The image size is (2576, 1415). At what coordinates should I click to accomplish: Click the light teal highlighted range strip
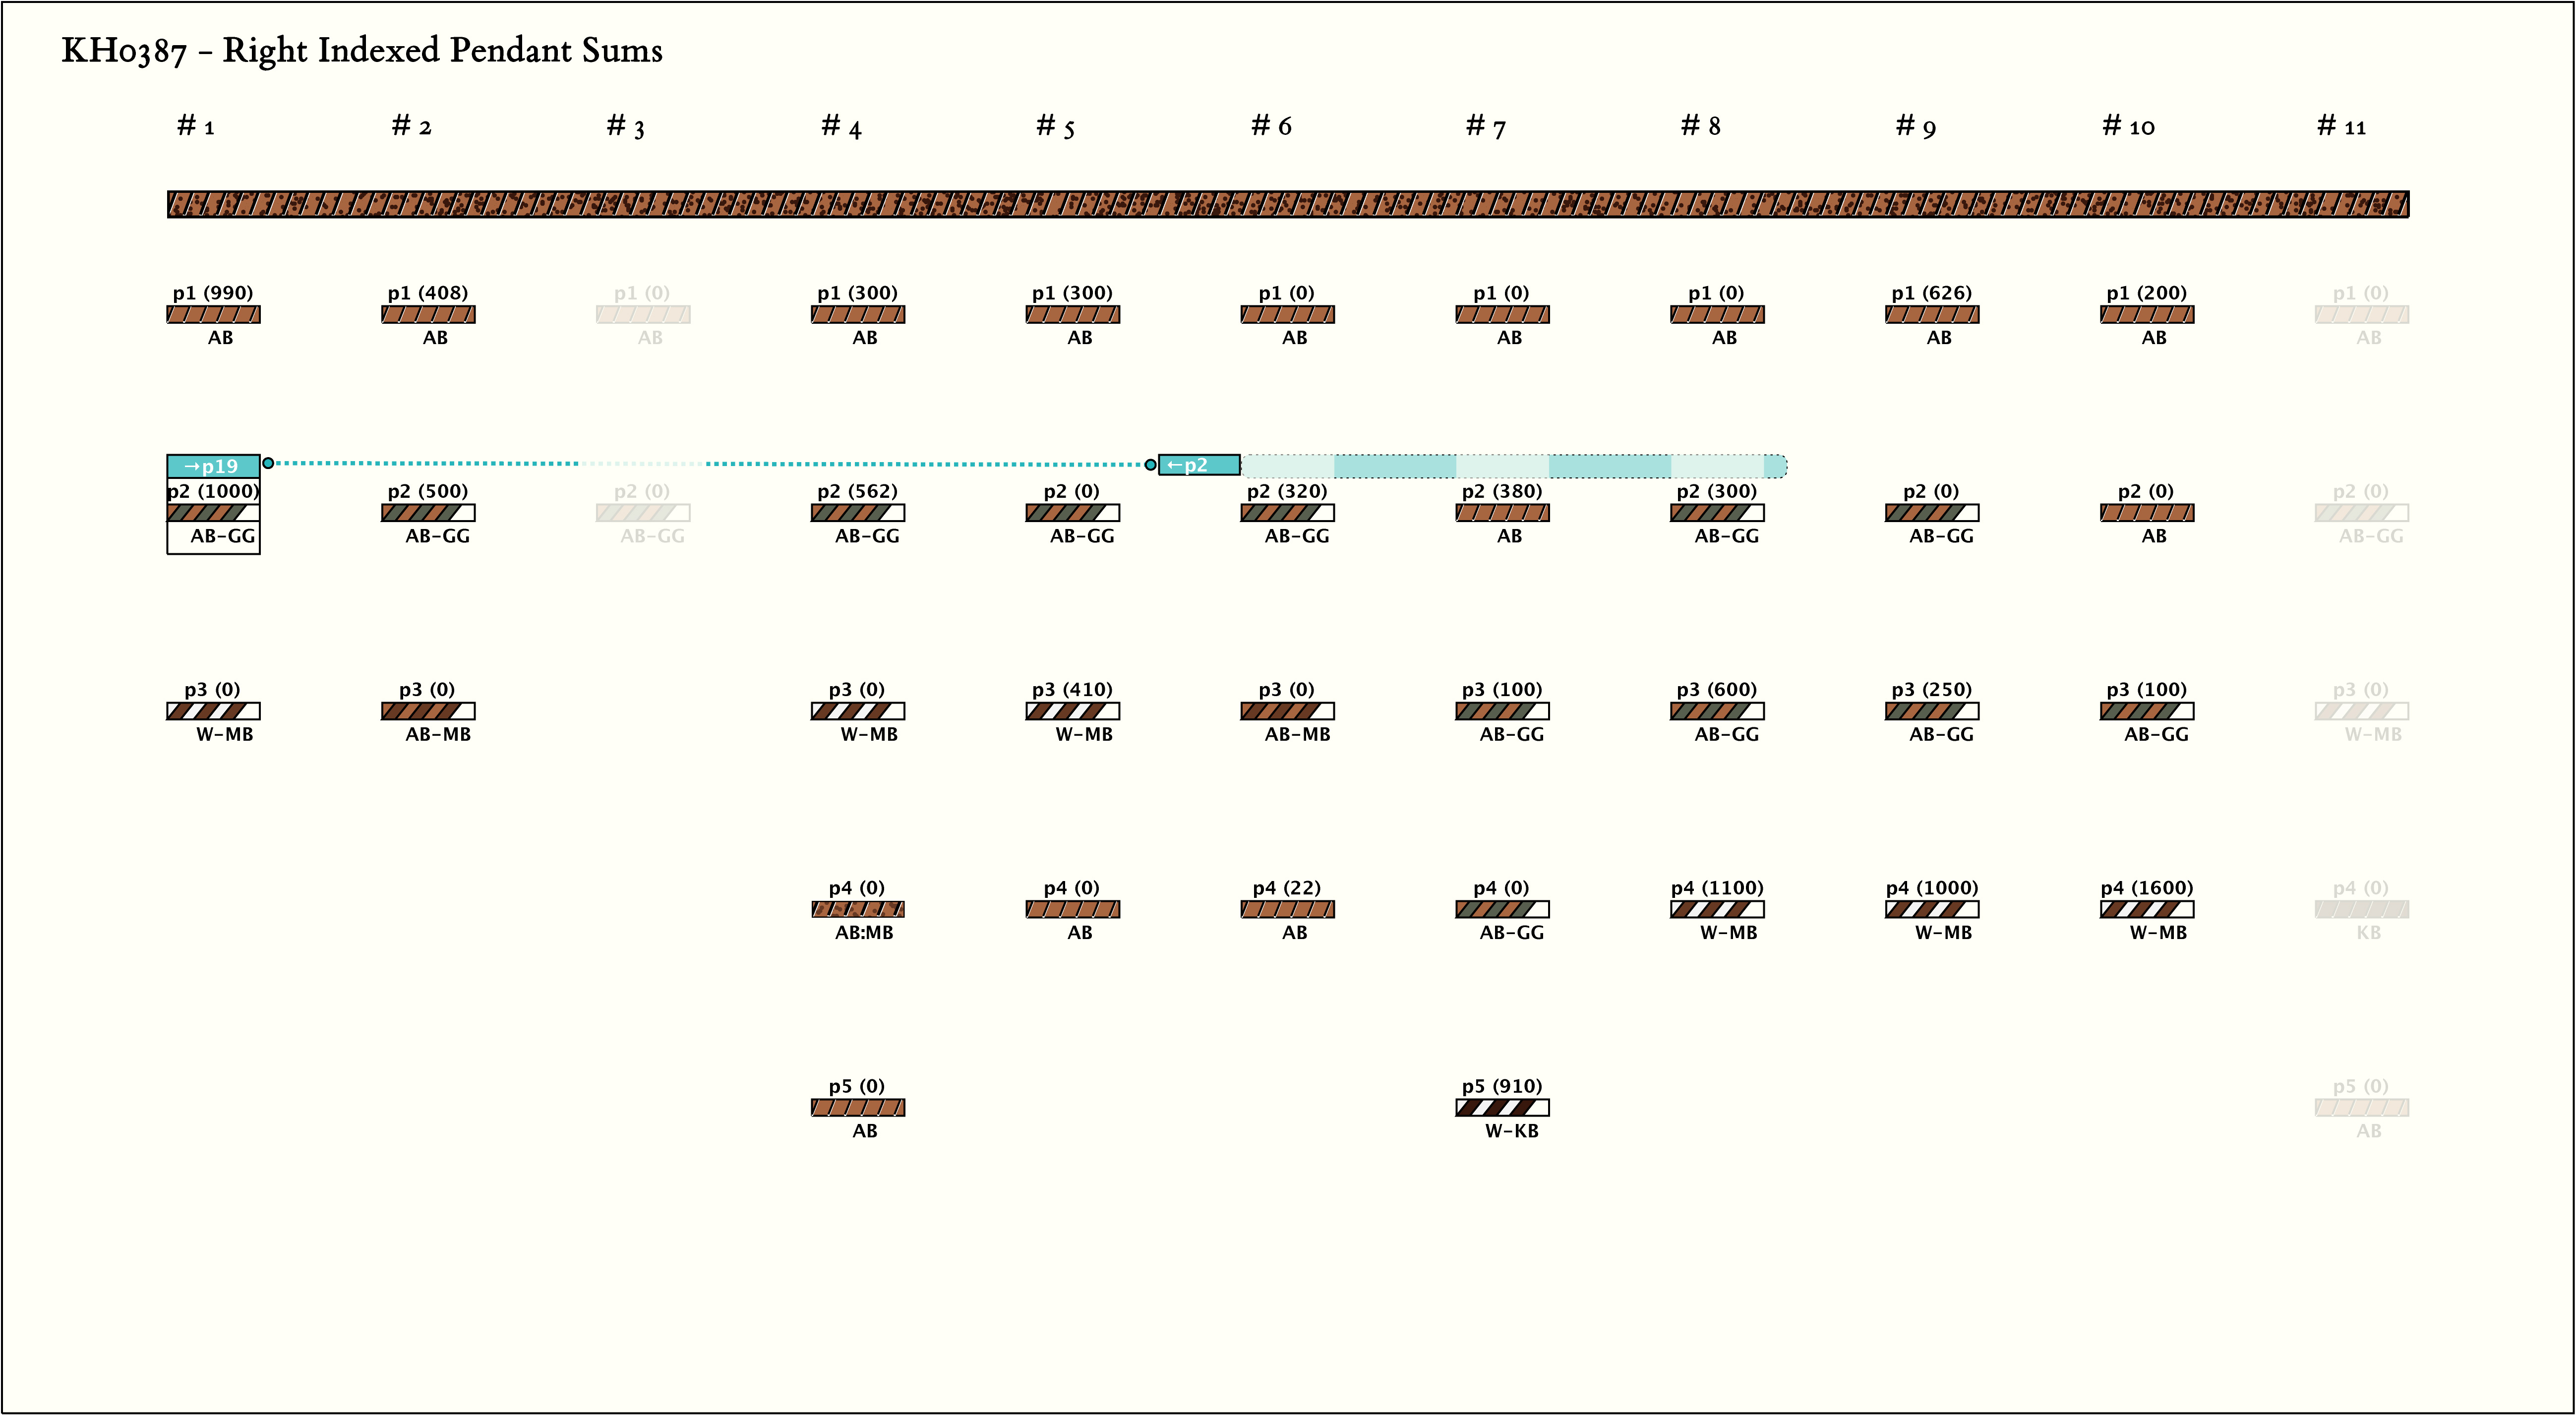tap(1513, 466)
